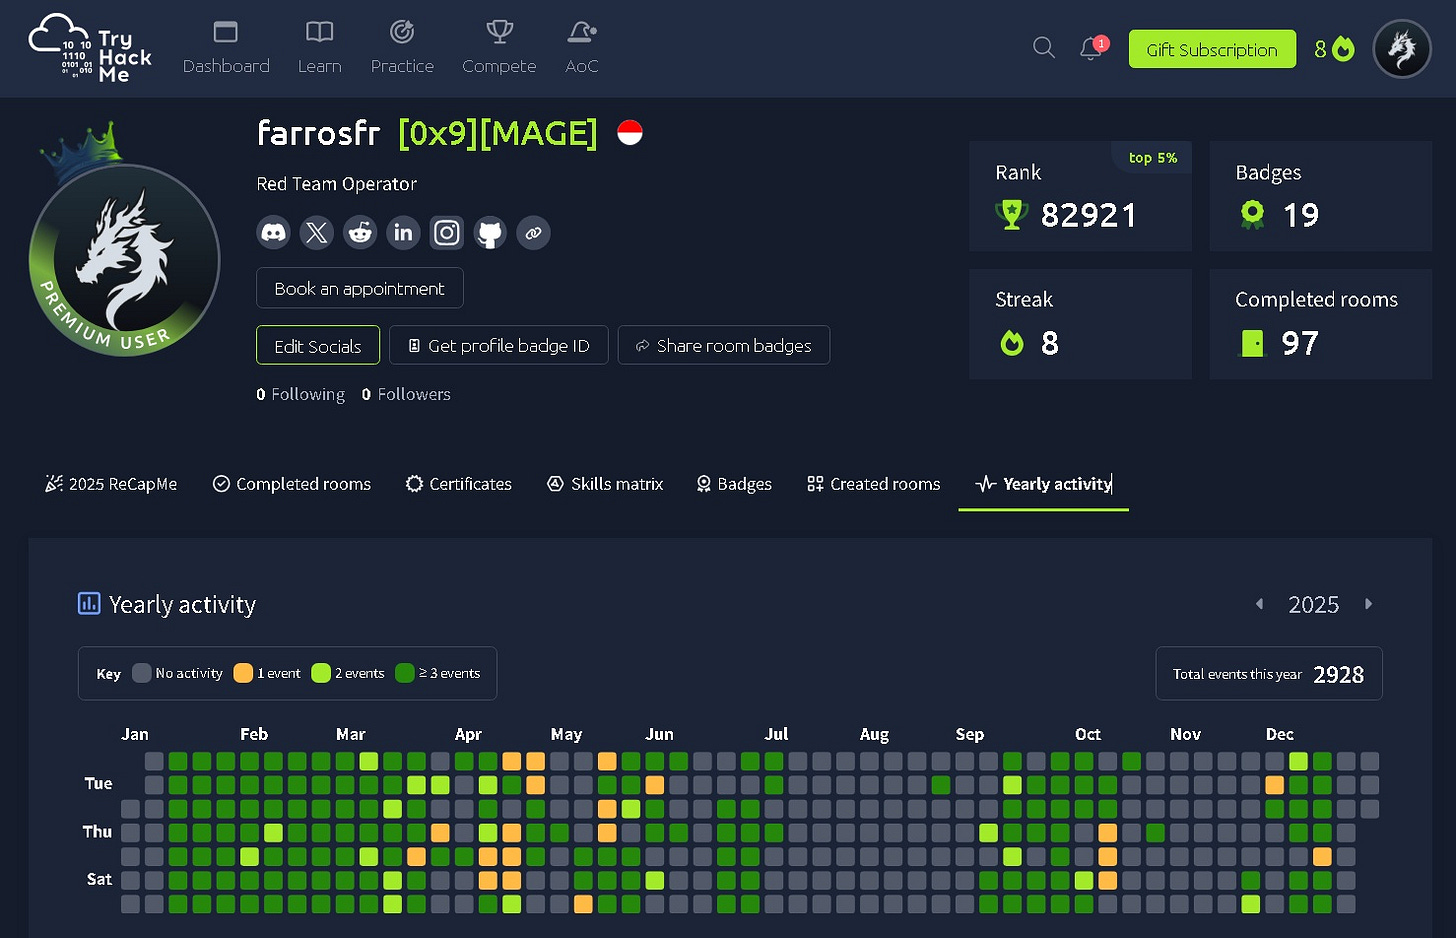
Task: Click Share room badges button
Action: [724, 345]
